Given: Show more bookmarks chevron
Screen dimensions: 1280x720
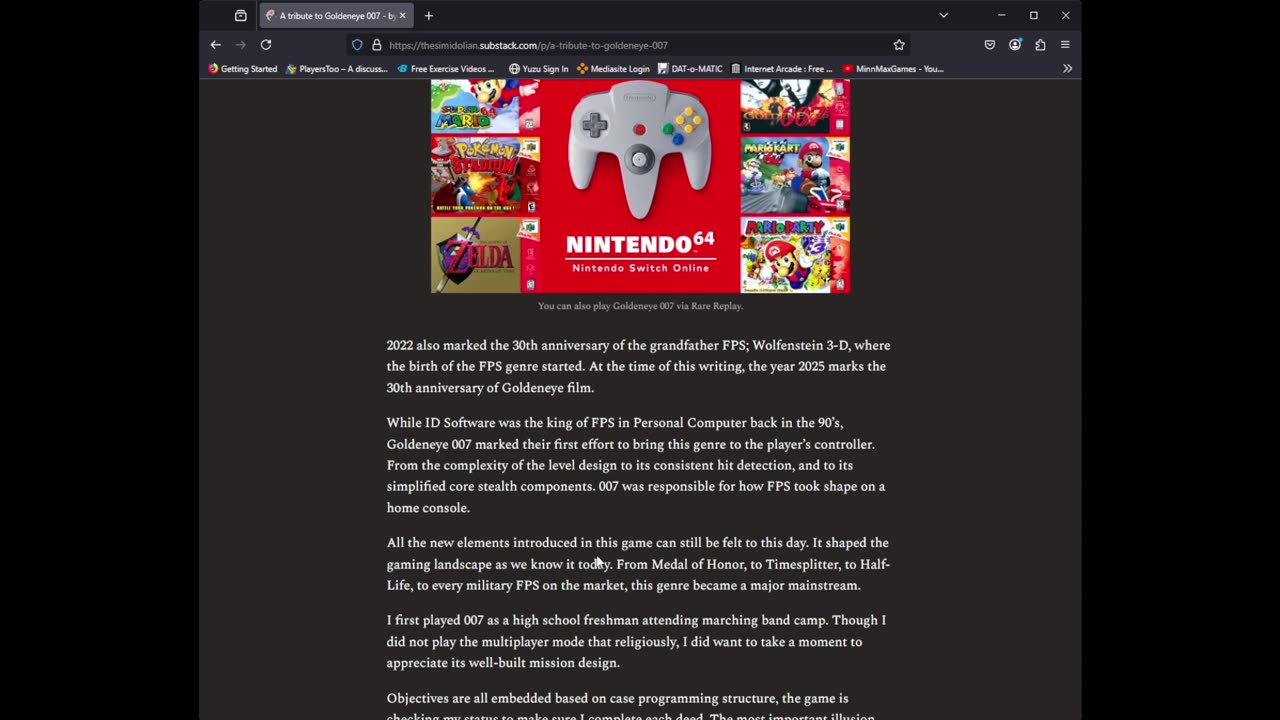Looking at the screenshot, I should pyautogui.click(x=1067, y=69).
